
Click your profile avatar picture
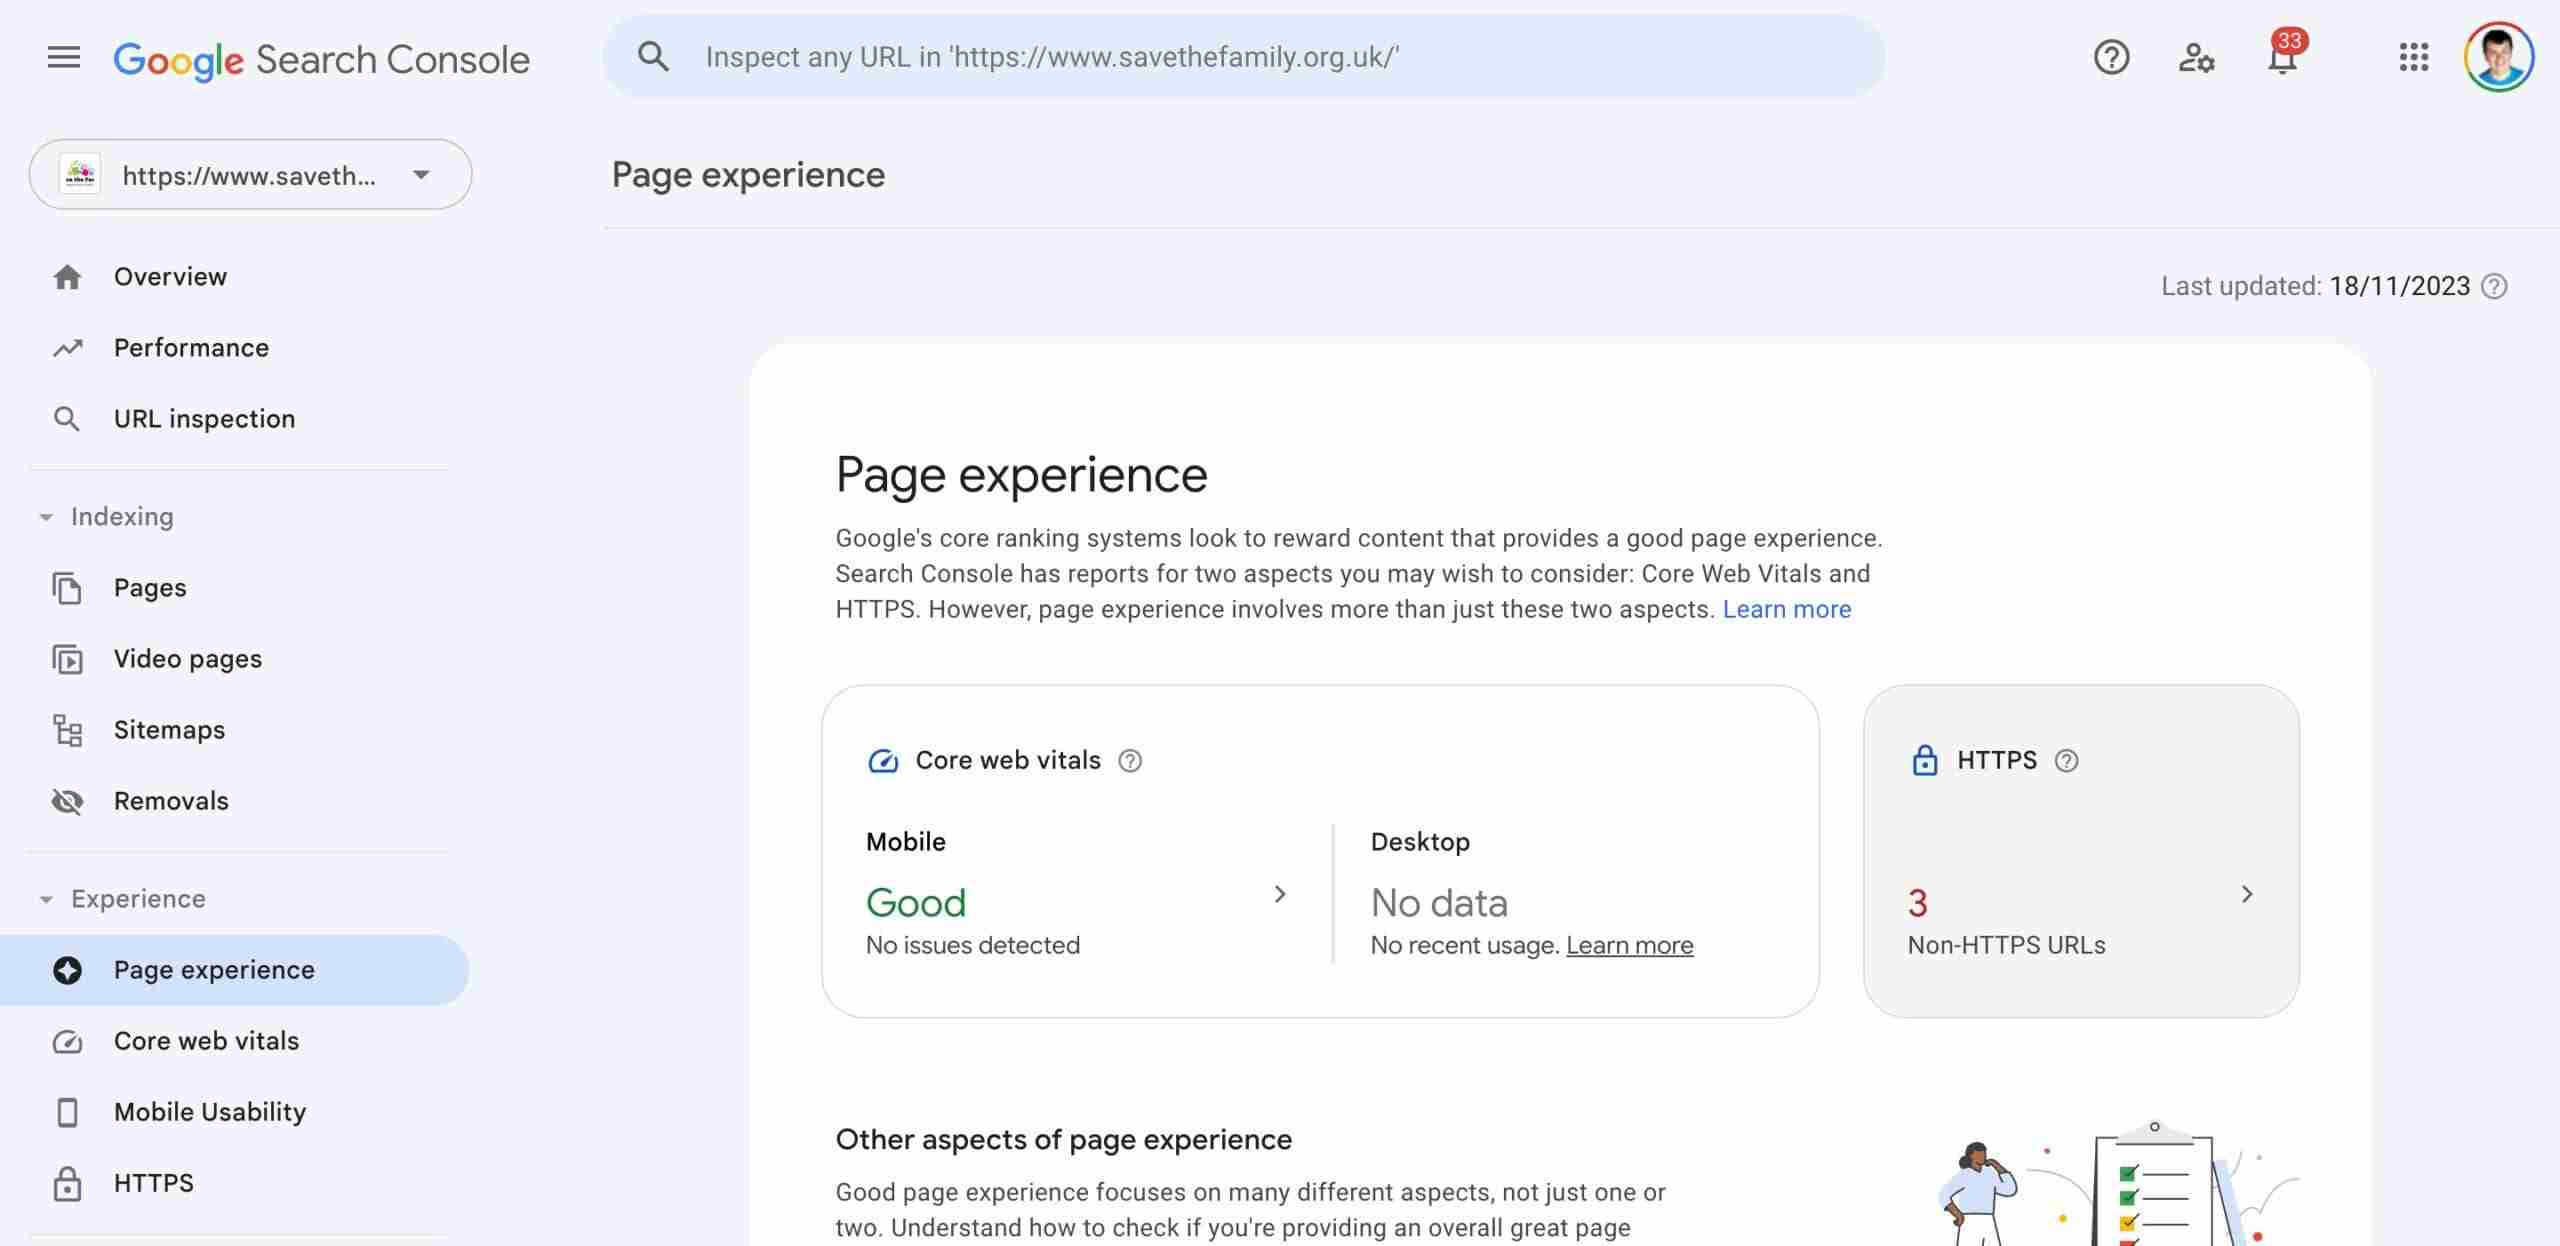[x=2497, y=57]
